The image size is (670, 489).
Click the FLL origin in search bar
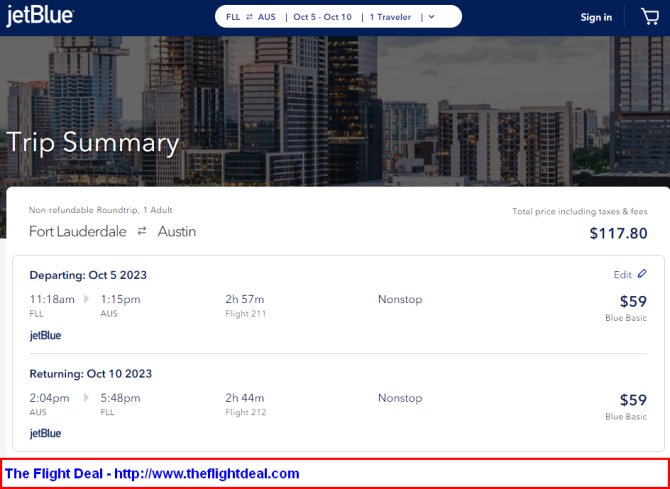pyautogui.click(x=233, y=17)
